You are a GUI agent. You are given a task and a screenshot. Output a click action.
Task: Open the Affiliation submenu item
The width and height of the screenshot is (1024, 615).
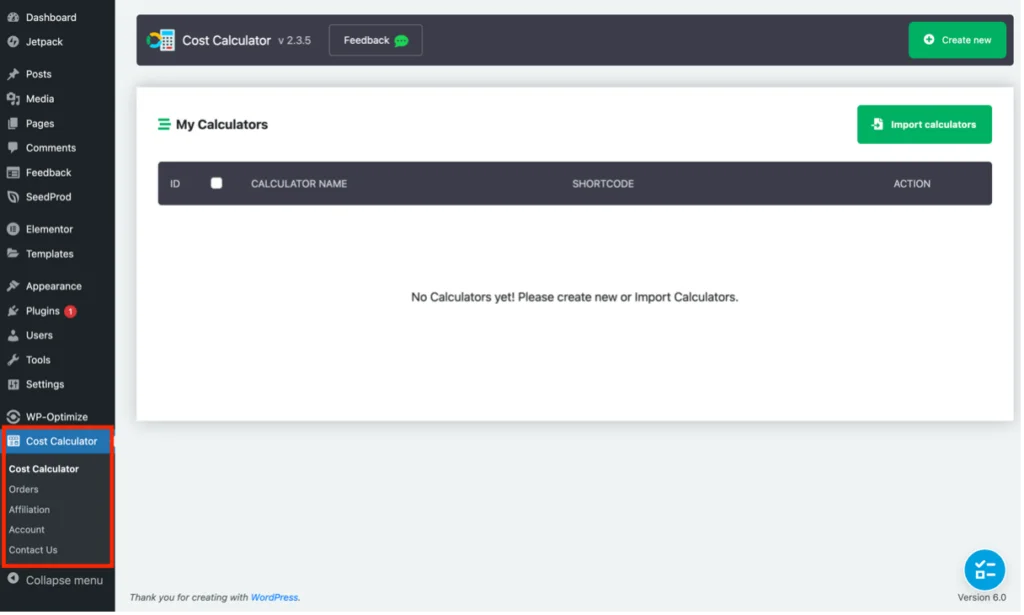tap(29, 510)
